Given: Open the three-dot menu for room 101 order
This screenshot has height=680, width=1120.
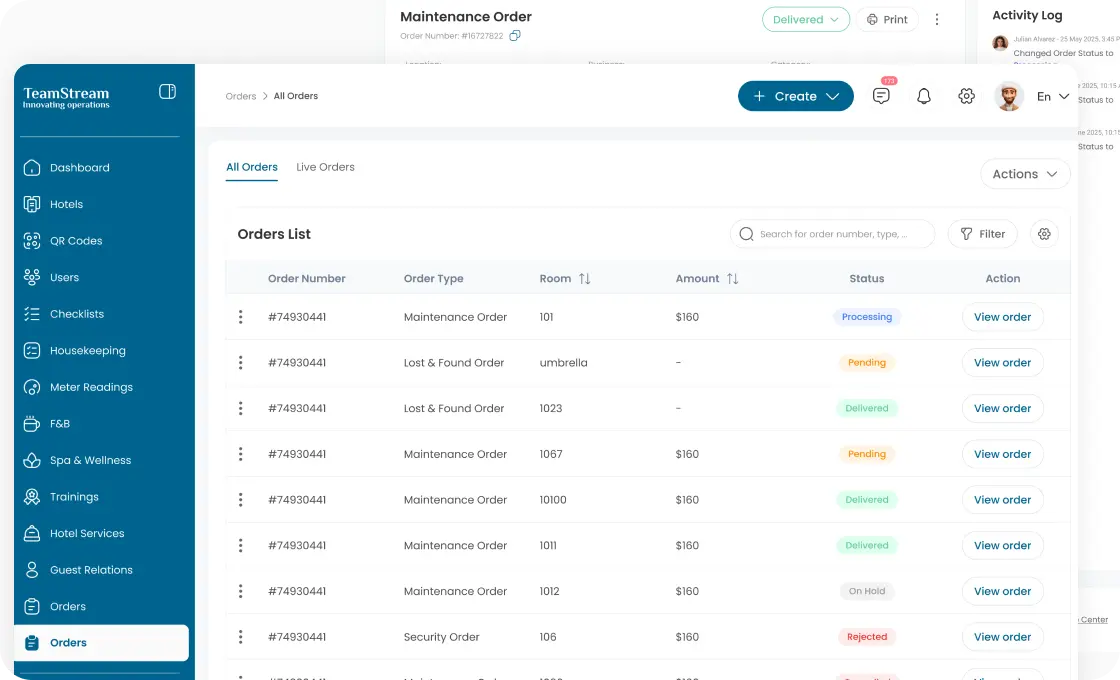Looking at the screenshot, I should tap(240, 317).
